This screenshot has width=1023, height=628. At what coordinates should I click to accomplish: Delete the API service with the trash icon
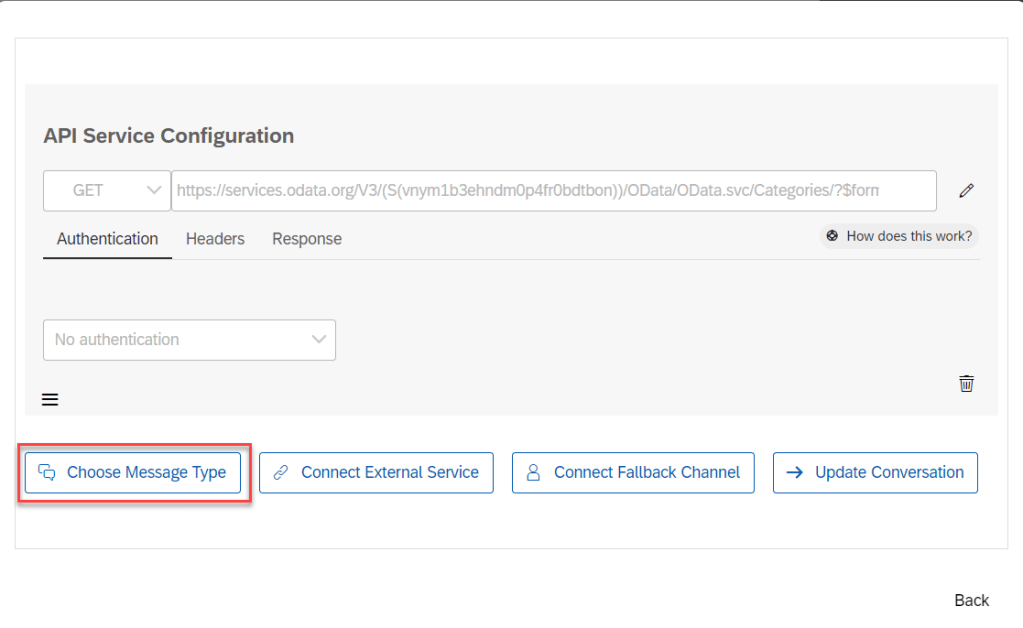point(966,383)
